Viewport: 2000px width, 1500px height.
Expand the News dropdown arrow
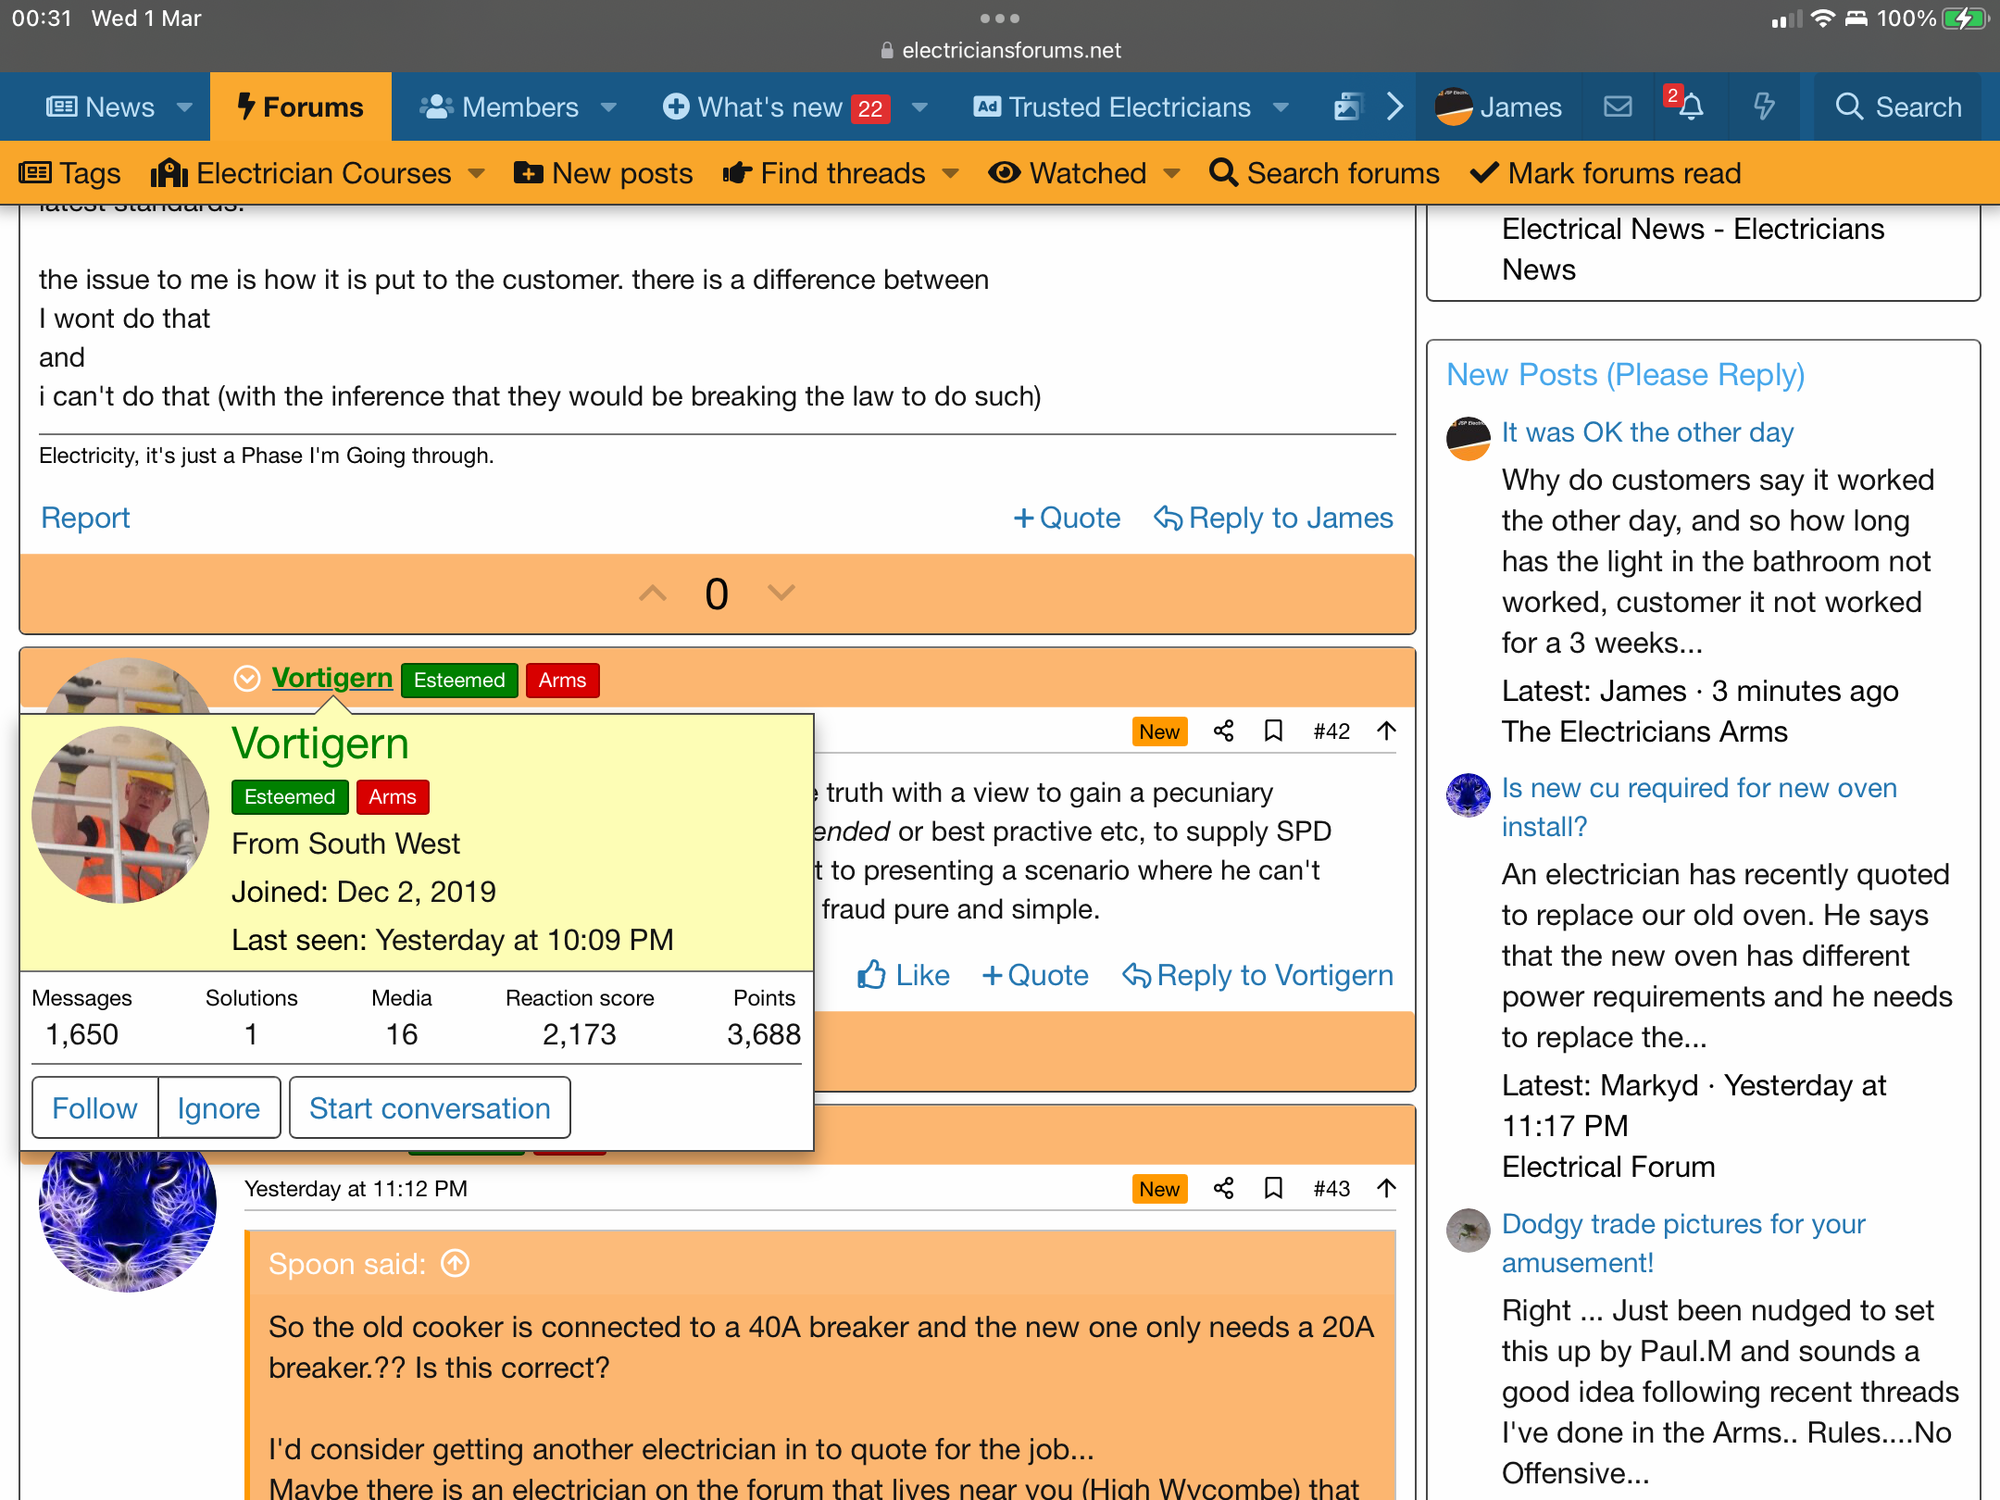tap(184, 107)
